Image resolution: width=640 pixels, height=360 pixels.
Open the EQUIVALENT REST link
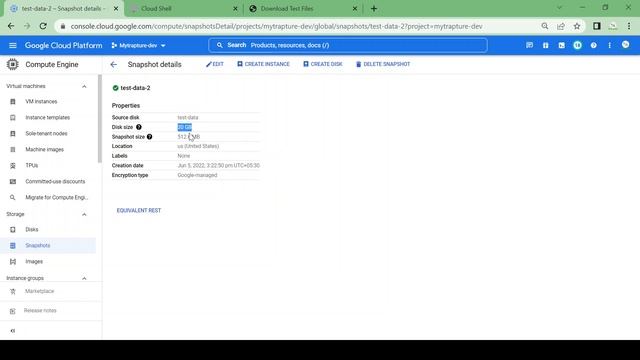click(139, 211)
